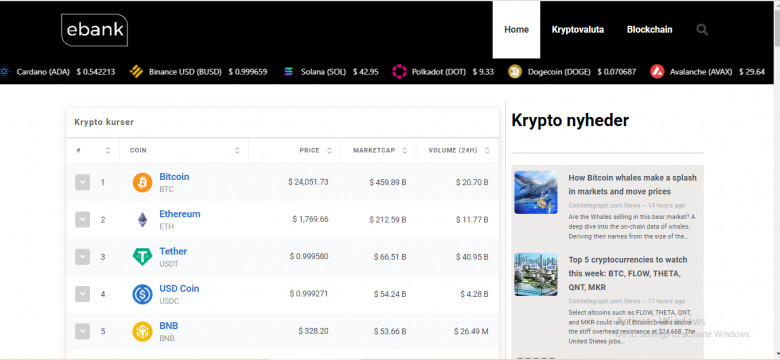The image size is (780, 360).
Task: Open the search magnifier icon
Action: click(x=702, y=29)
